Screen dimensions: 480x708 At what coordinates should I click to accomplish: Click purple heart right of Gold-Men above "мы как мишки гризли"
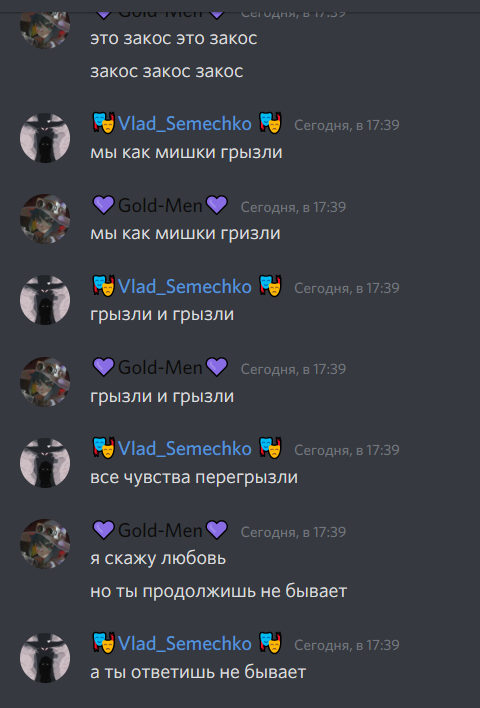tap(217, 205)
